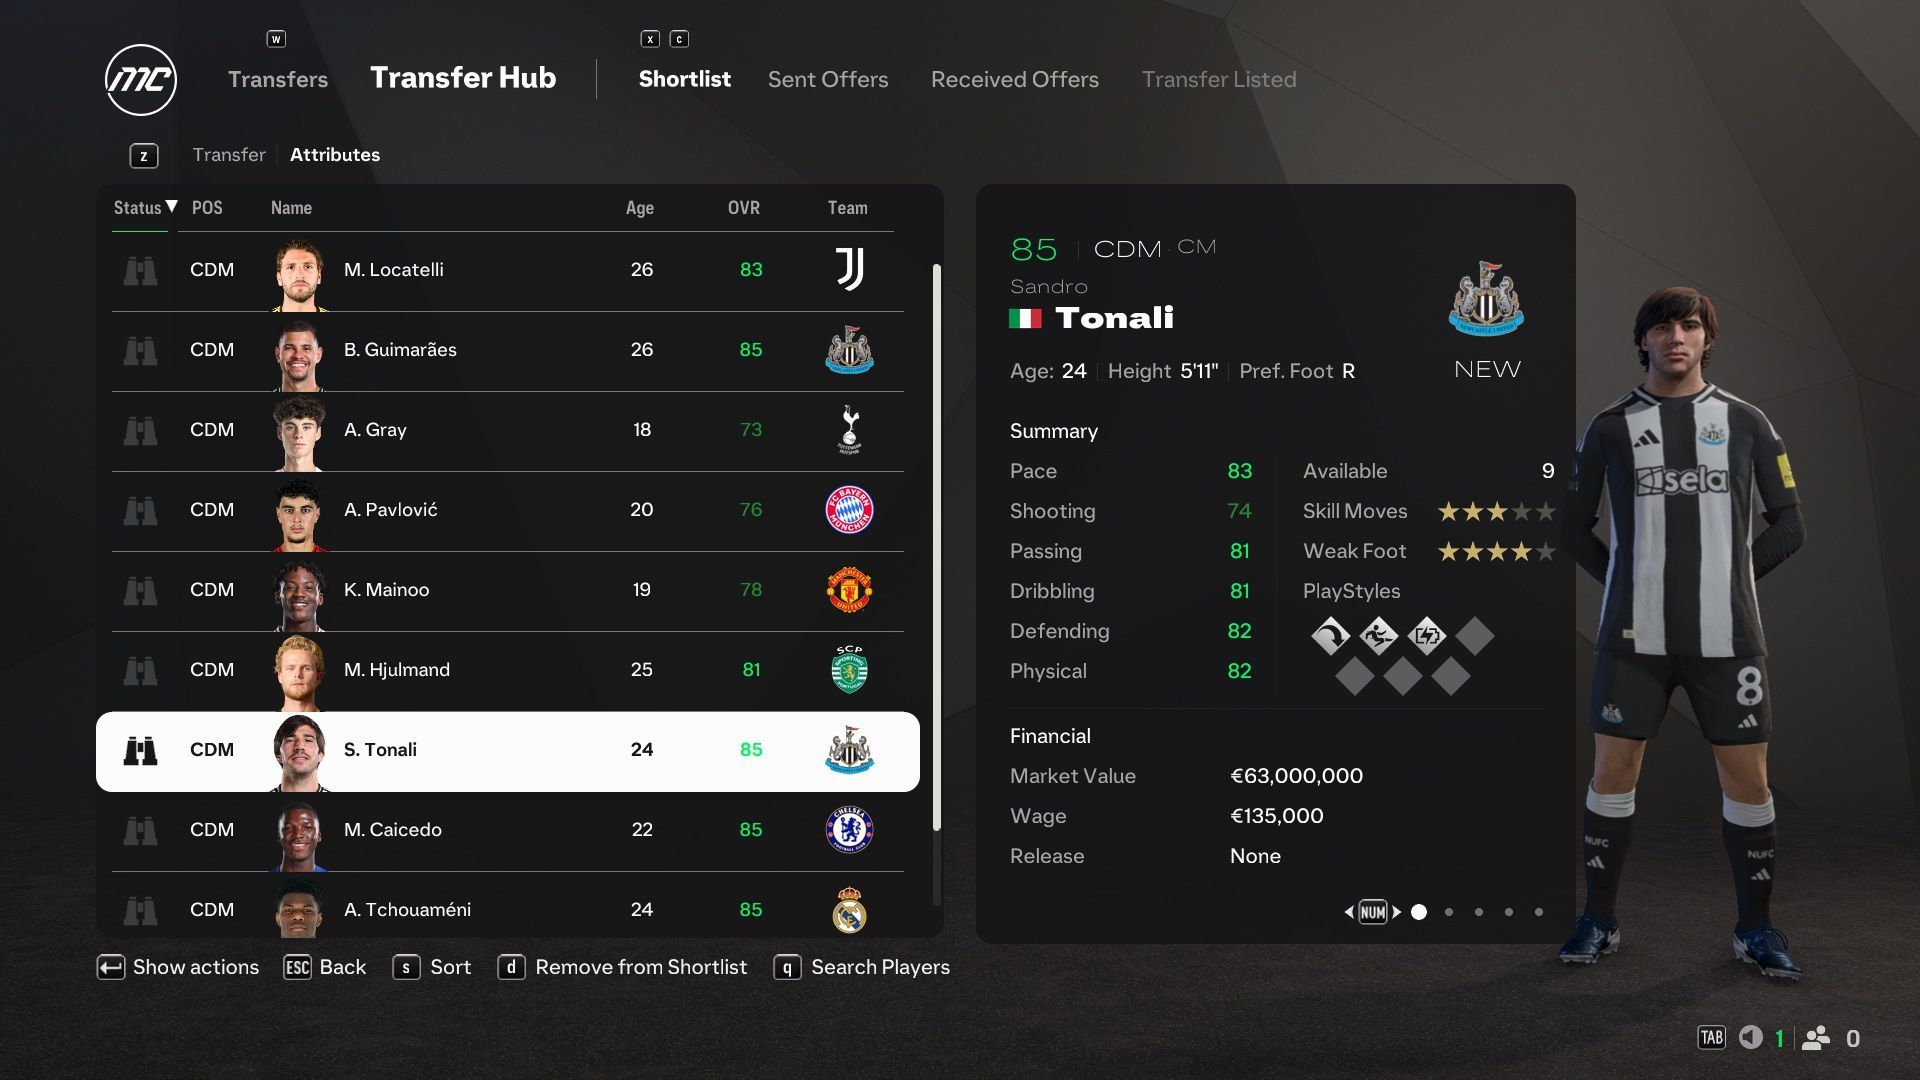
Task: Click the scouting binoculars icon for M. Caicedo
Action: 140,828
